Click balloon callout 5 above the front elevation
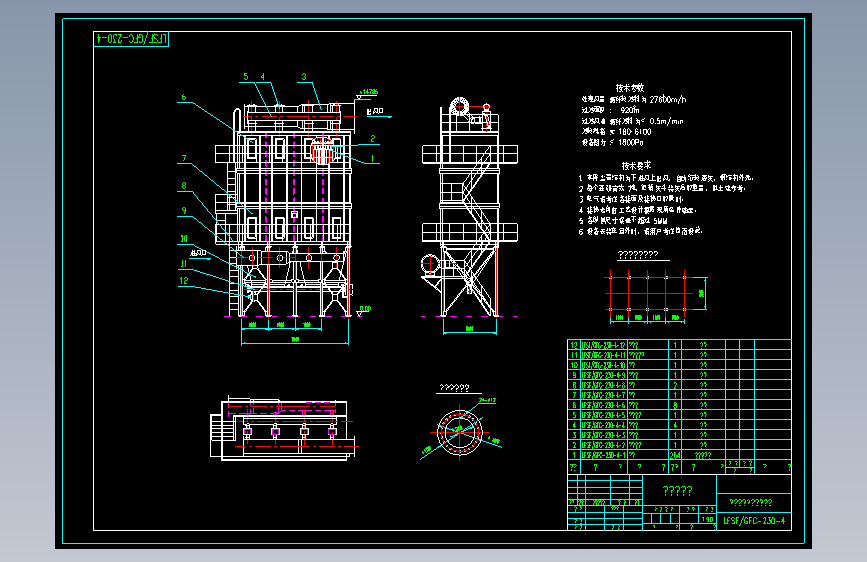Screen dimensions: 867x562 coord(246,77)
